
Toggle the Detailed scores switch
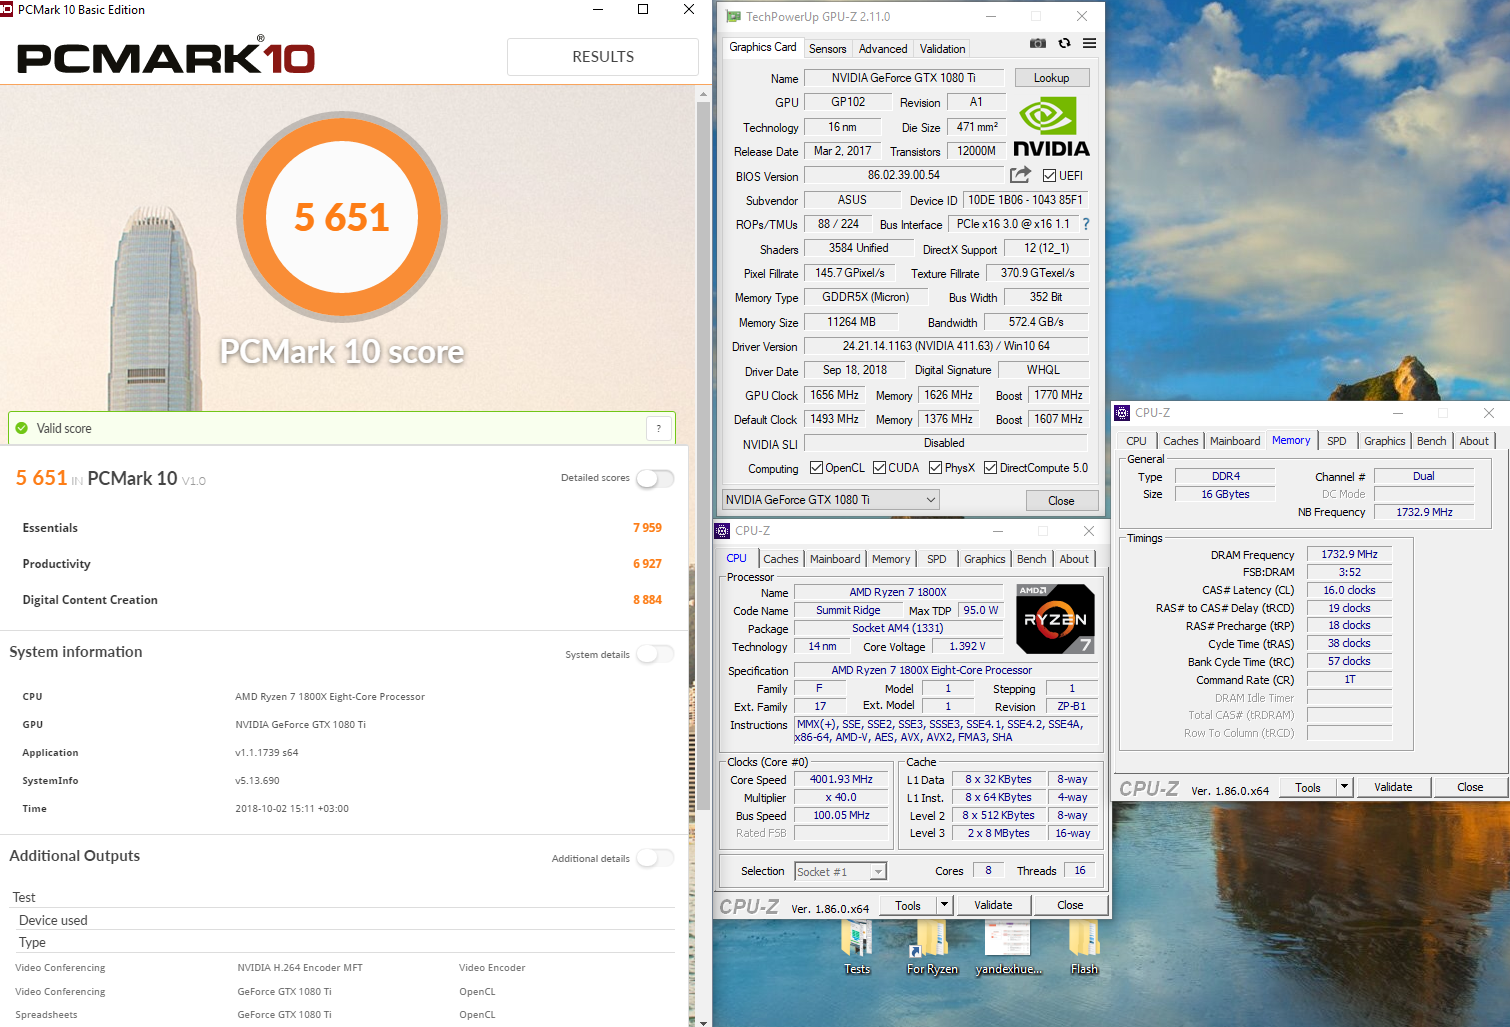655,478
